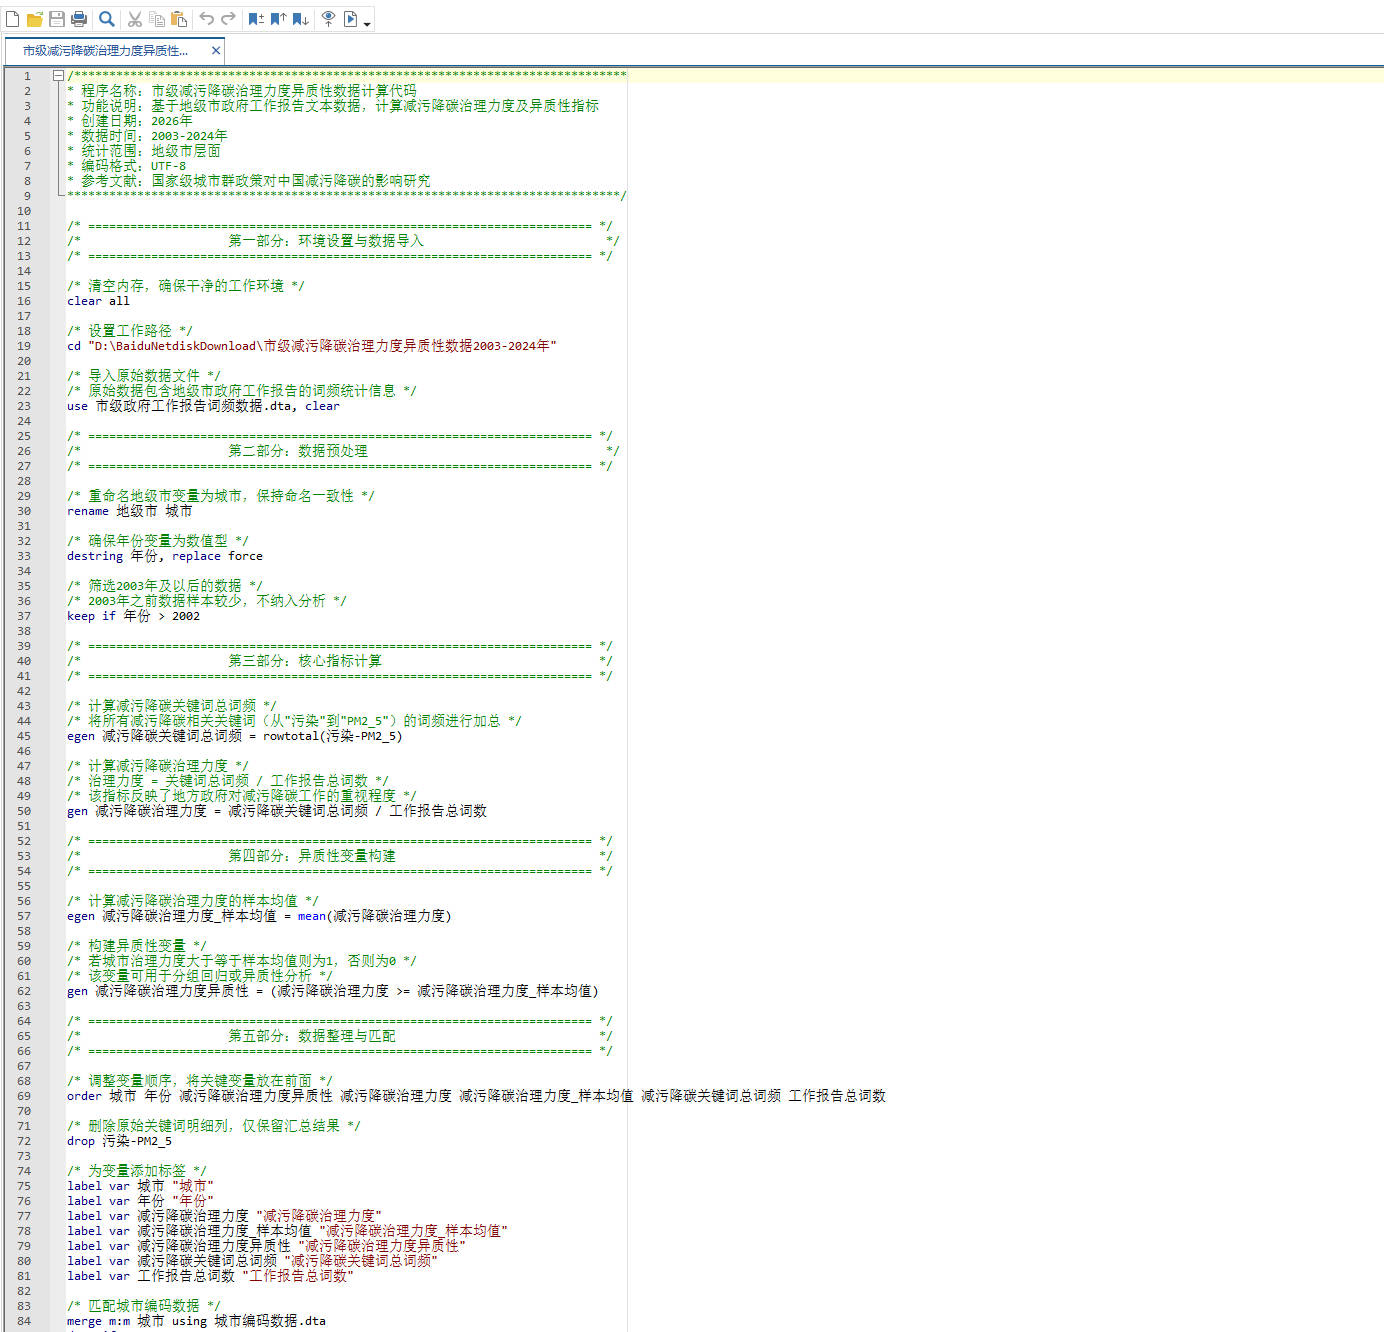
Task: Click the 'gen 减污降碳治理力度异质性' line
Action: coord(333,991)
